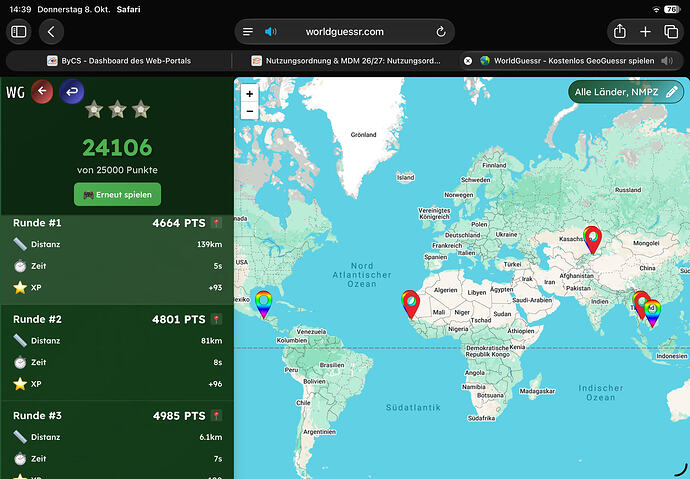The height and width of the screenshot is (479, 690).
Task: Click the pin icon beside 4801 PTS
Action: click(217, 319)
